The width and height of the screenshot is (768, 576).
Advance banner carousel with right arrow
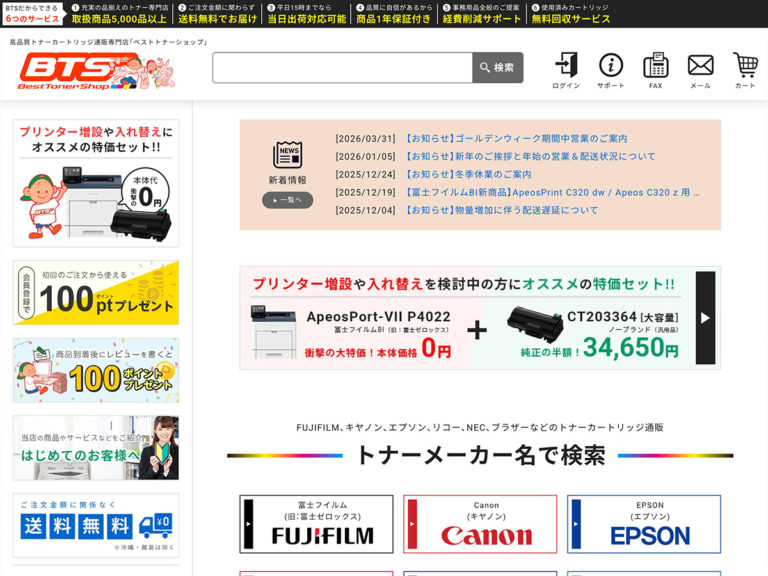[705, 318]
